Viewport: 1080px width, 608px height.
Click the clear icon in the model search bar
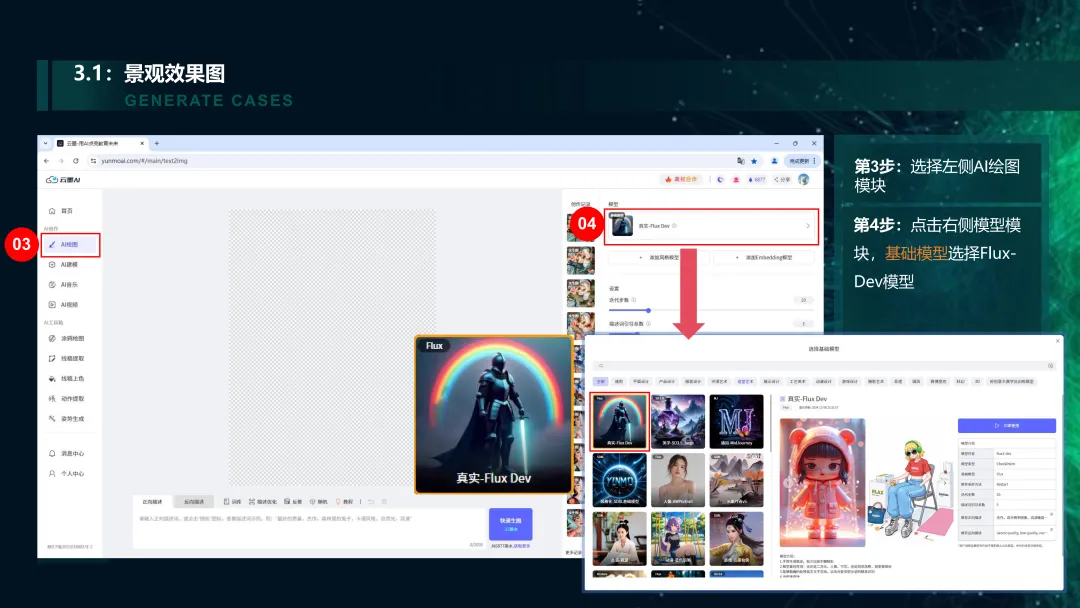pos(1050,366)
